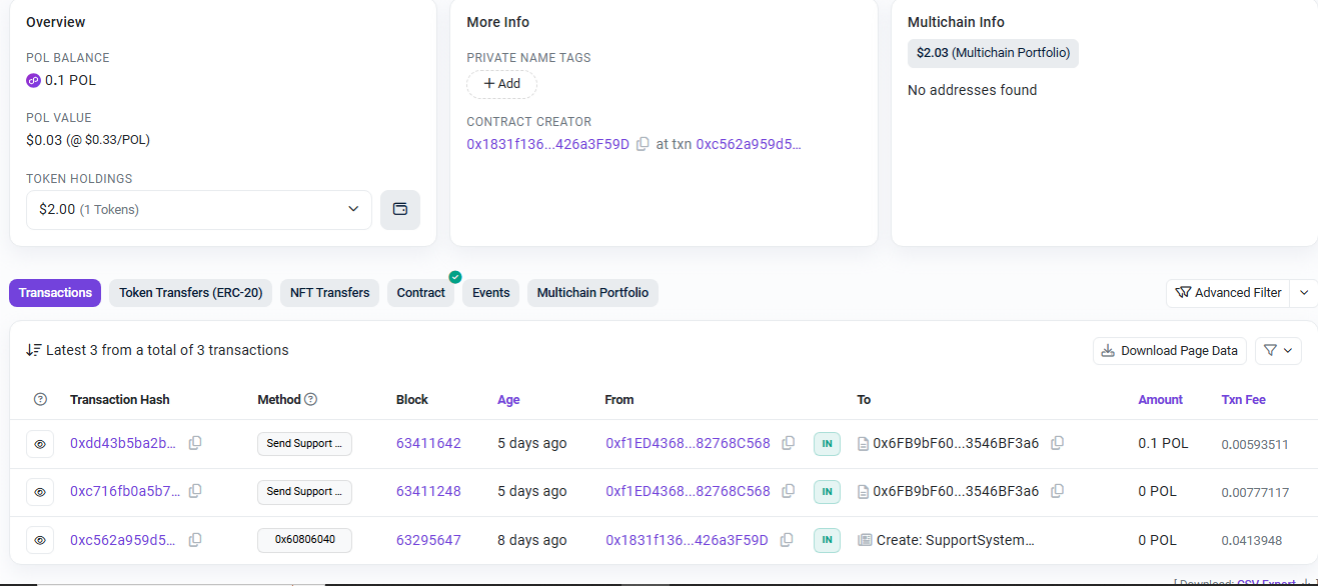
Task: Expand the Token Holdings $2.00 dropdown
Action: [198, 210]
